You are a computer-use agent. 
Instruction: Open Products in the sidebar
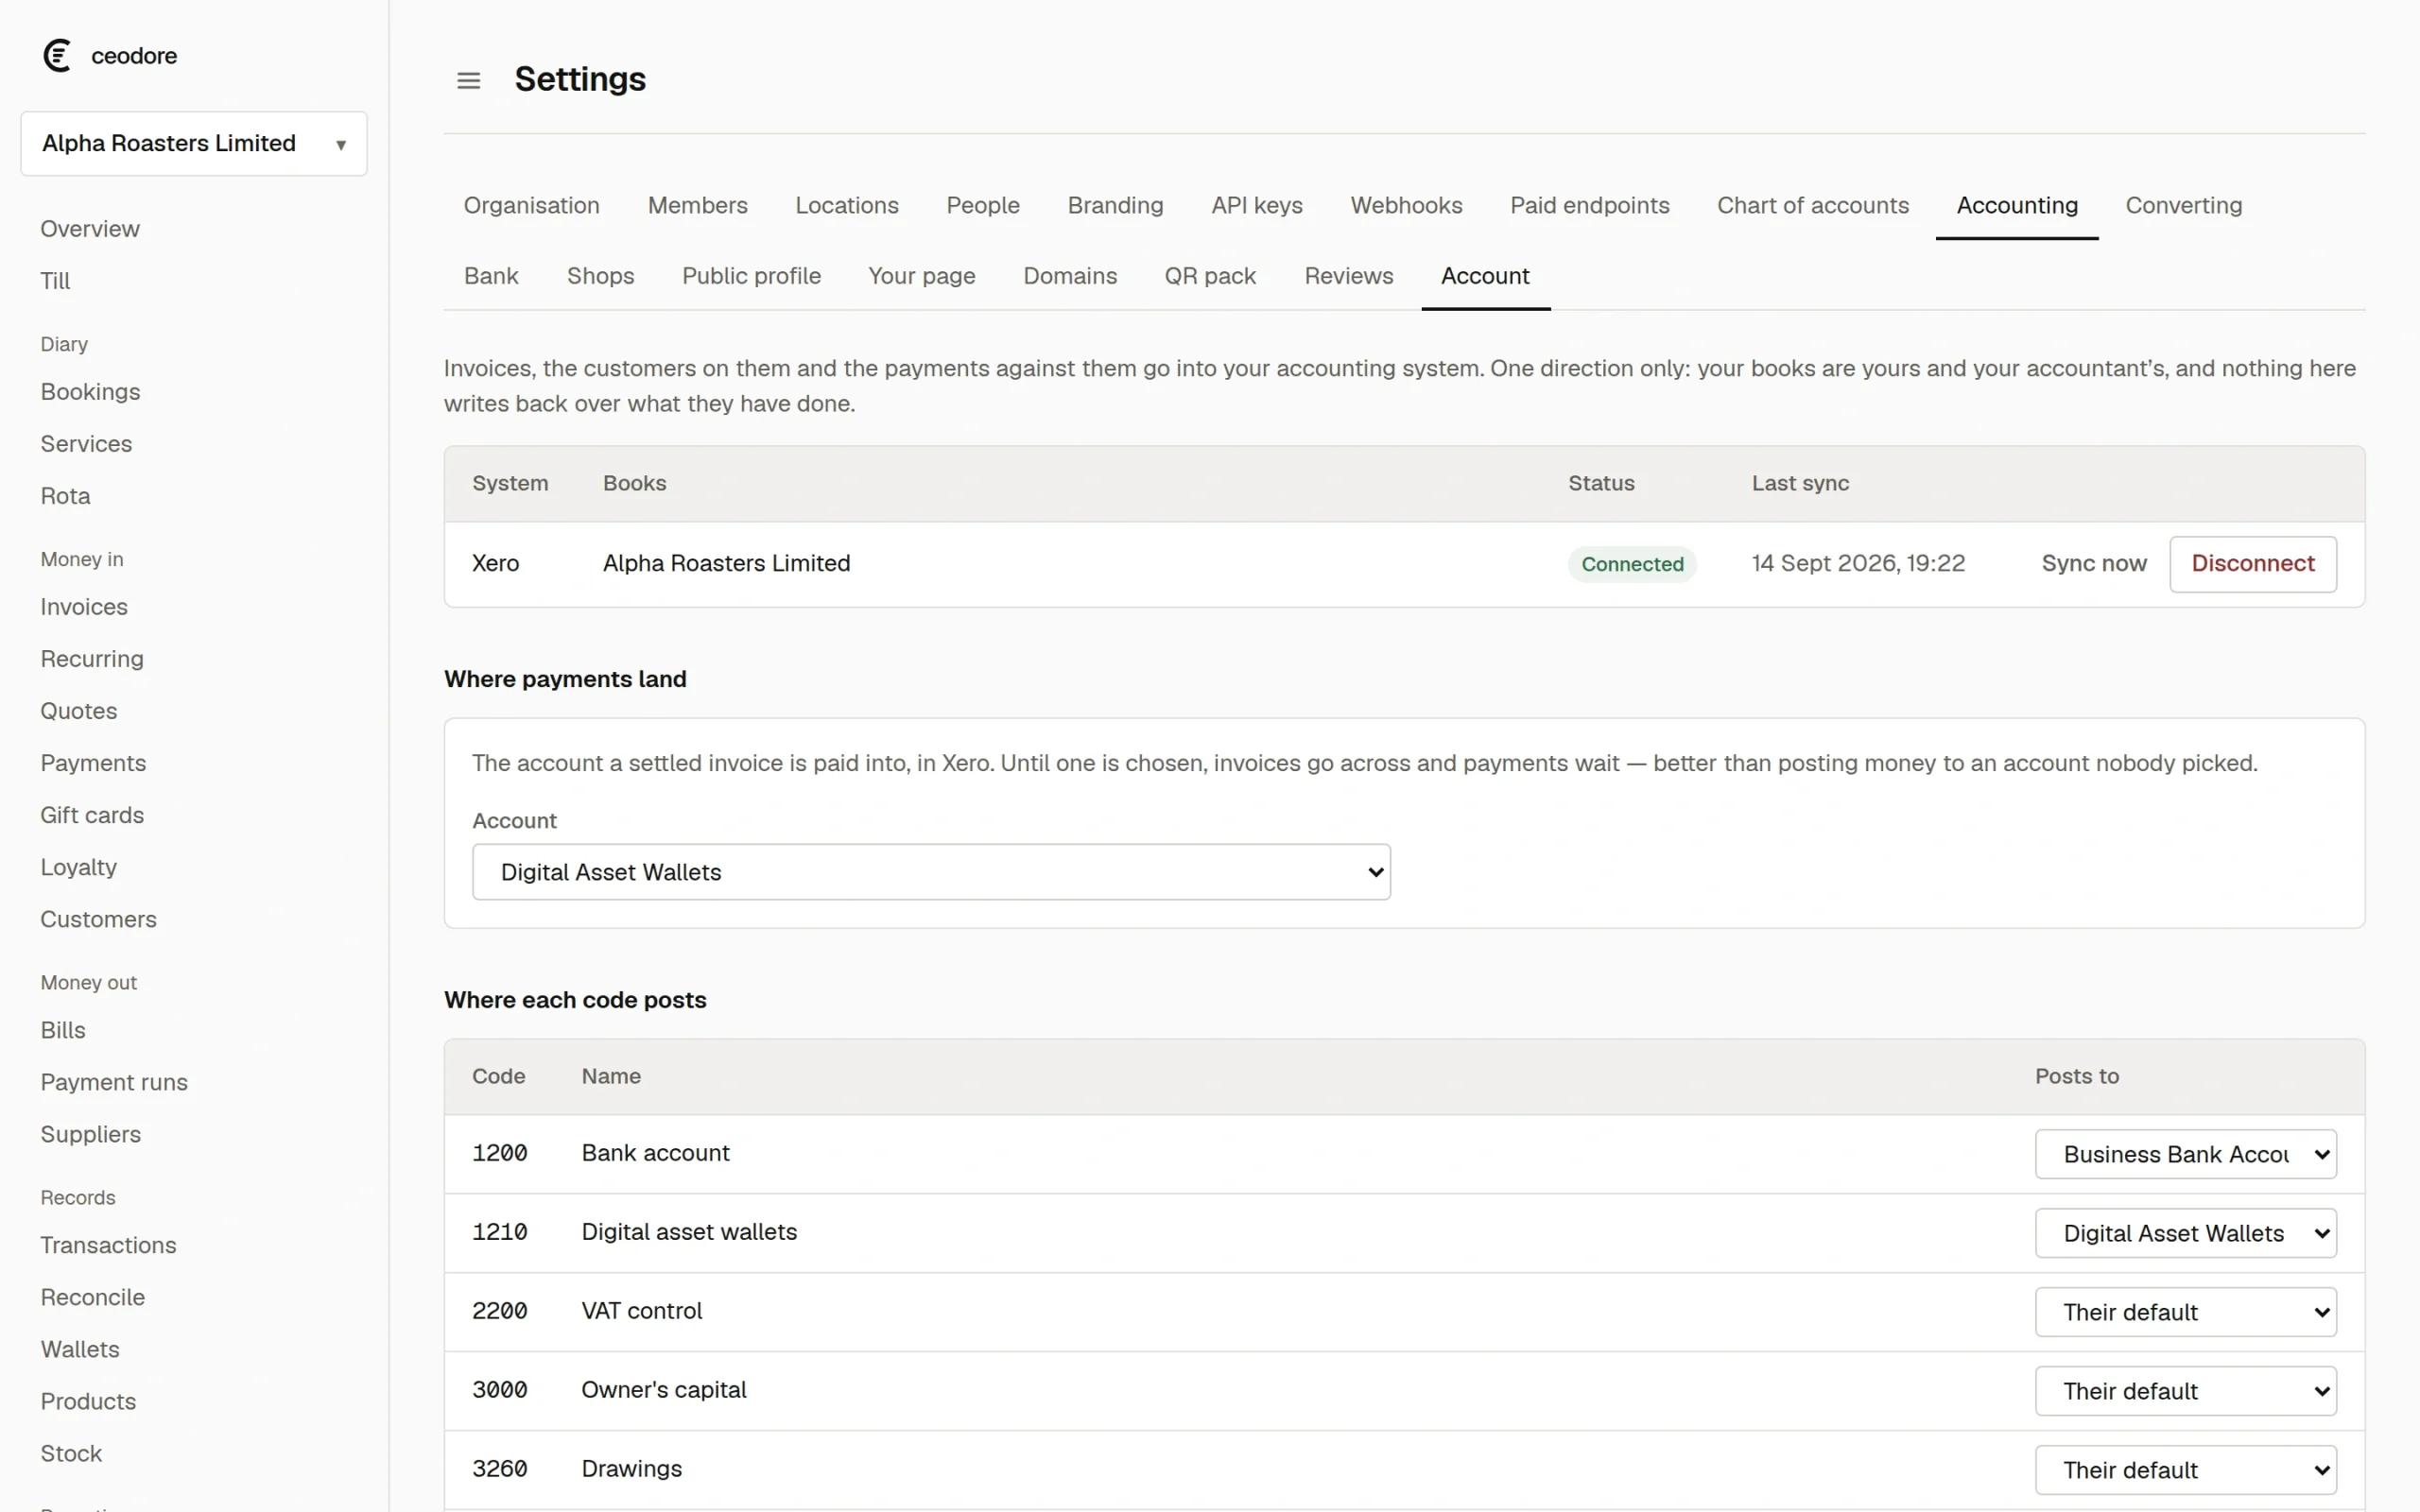[88, 1401]
